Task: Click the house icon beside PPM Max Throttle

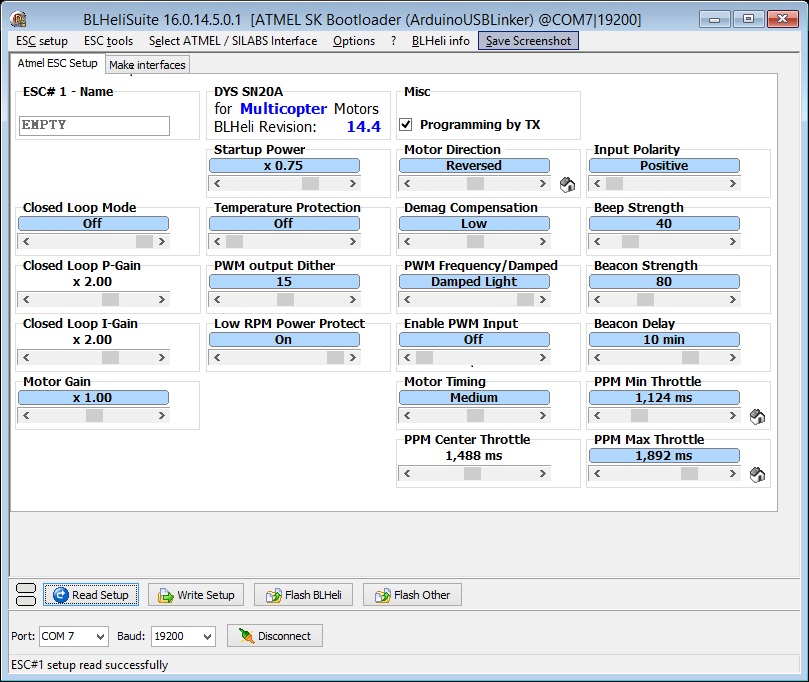Action: pos(757,474)
